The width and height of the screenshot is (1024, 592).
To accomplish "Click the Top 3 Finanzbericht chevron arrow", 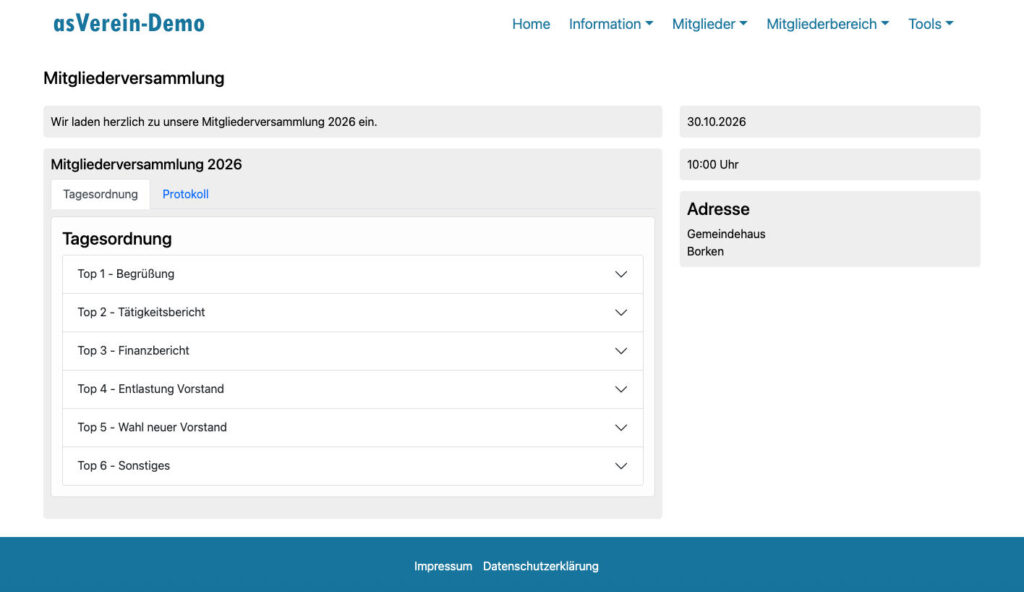I will (x=621, y=351).
